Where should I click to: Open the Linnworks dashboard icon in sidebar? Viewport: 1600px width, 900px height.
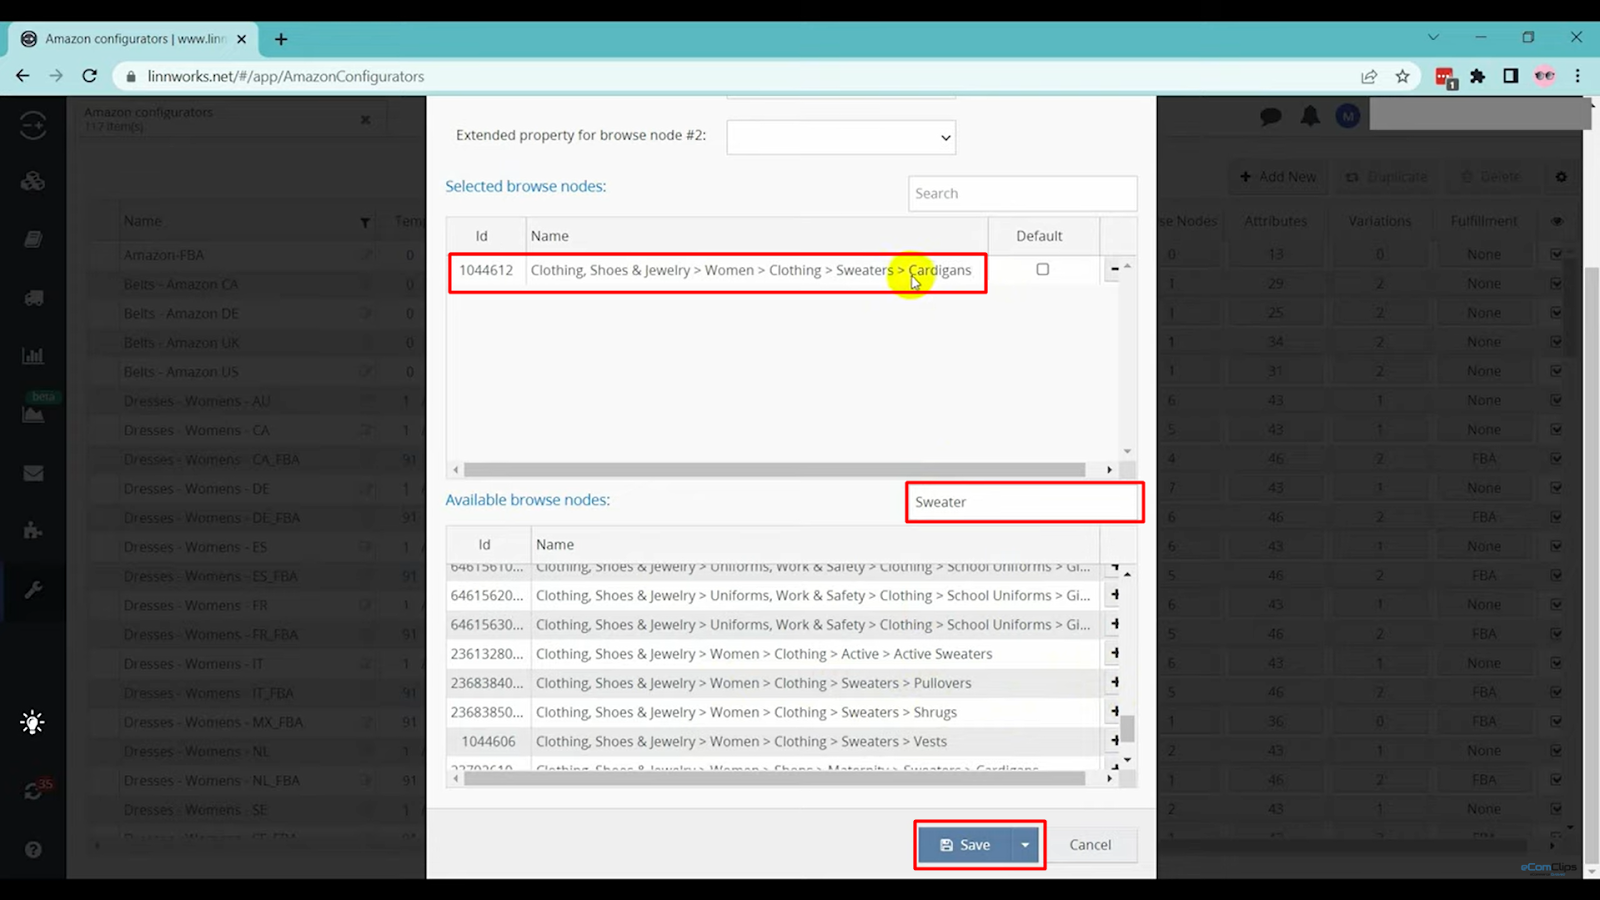click(33, 124)
